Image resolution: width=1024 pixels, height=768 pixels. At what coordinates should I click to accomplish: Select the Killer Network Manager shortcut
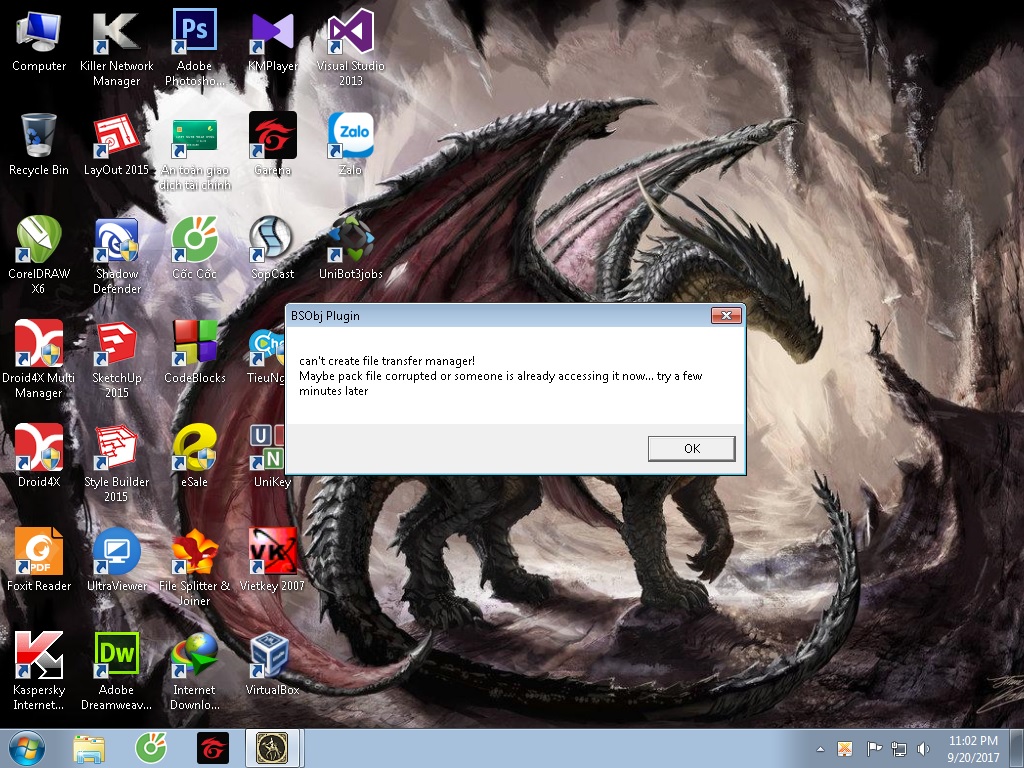coord(116,48)
